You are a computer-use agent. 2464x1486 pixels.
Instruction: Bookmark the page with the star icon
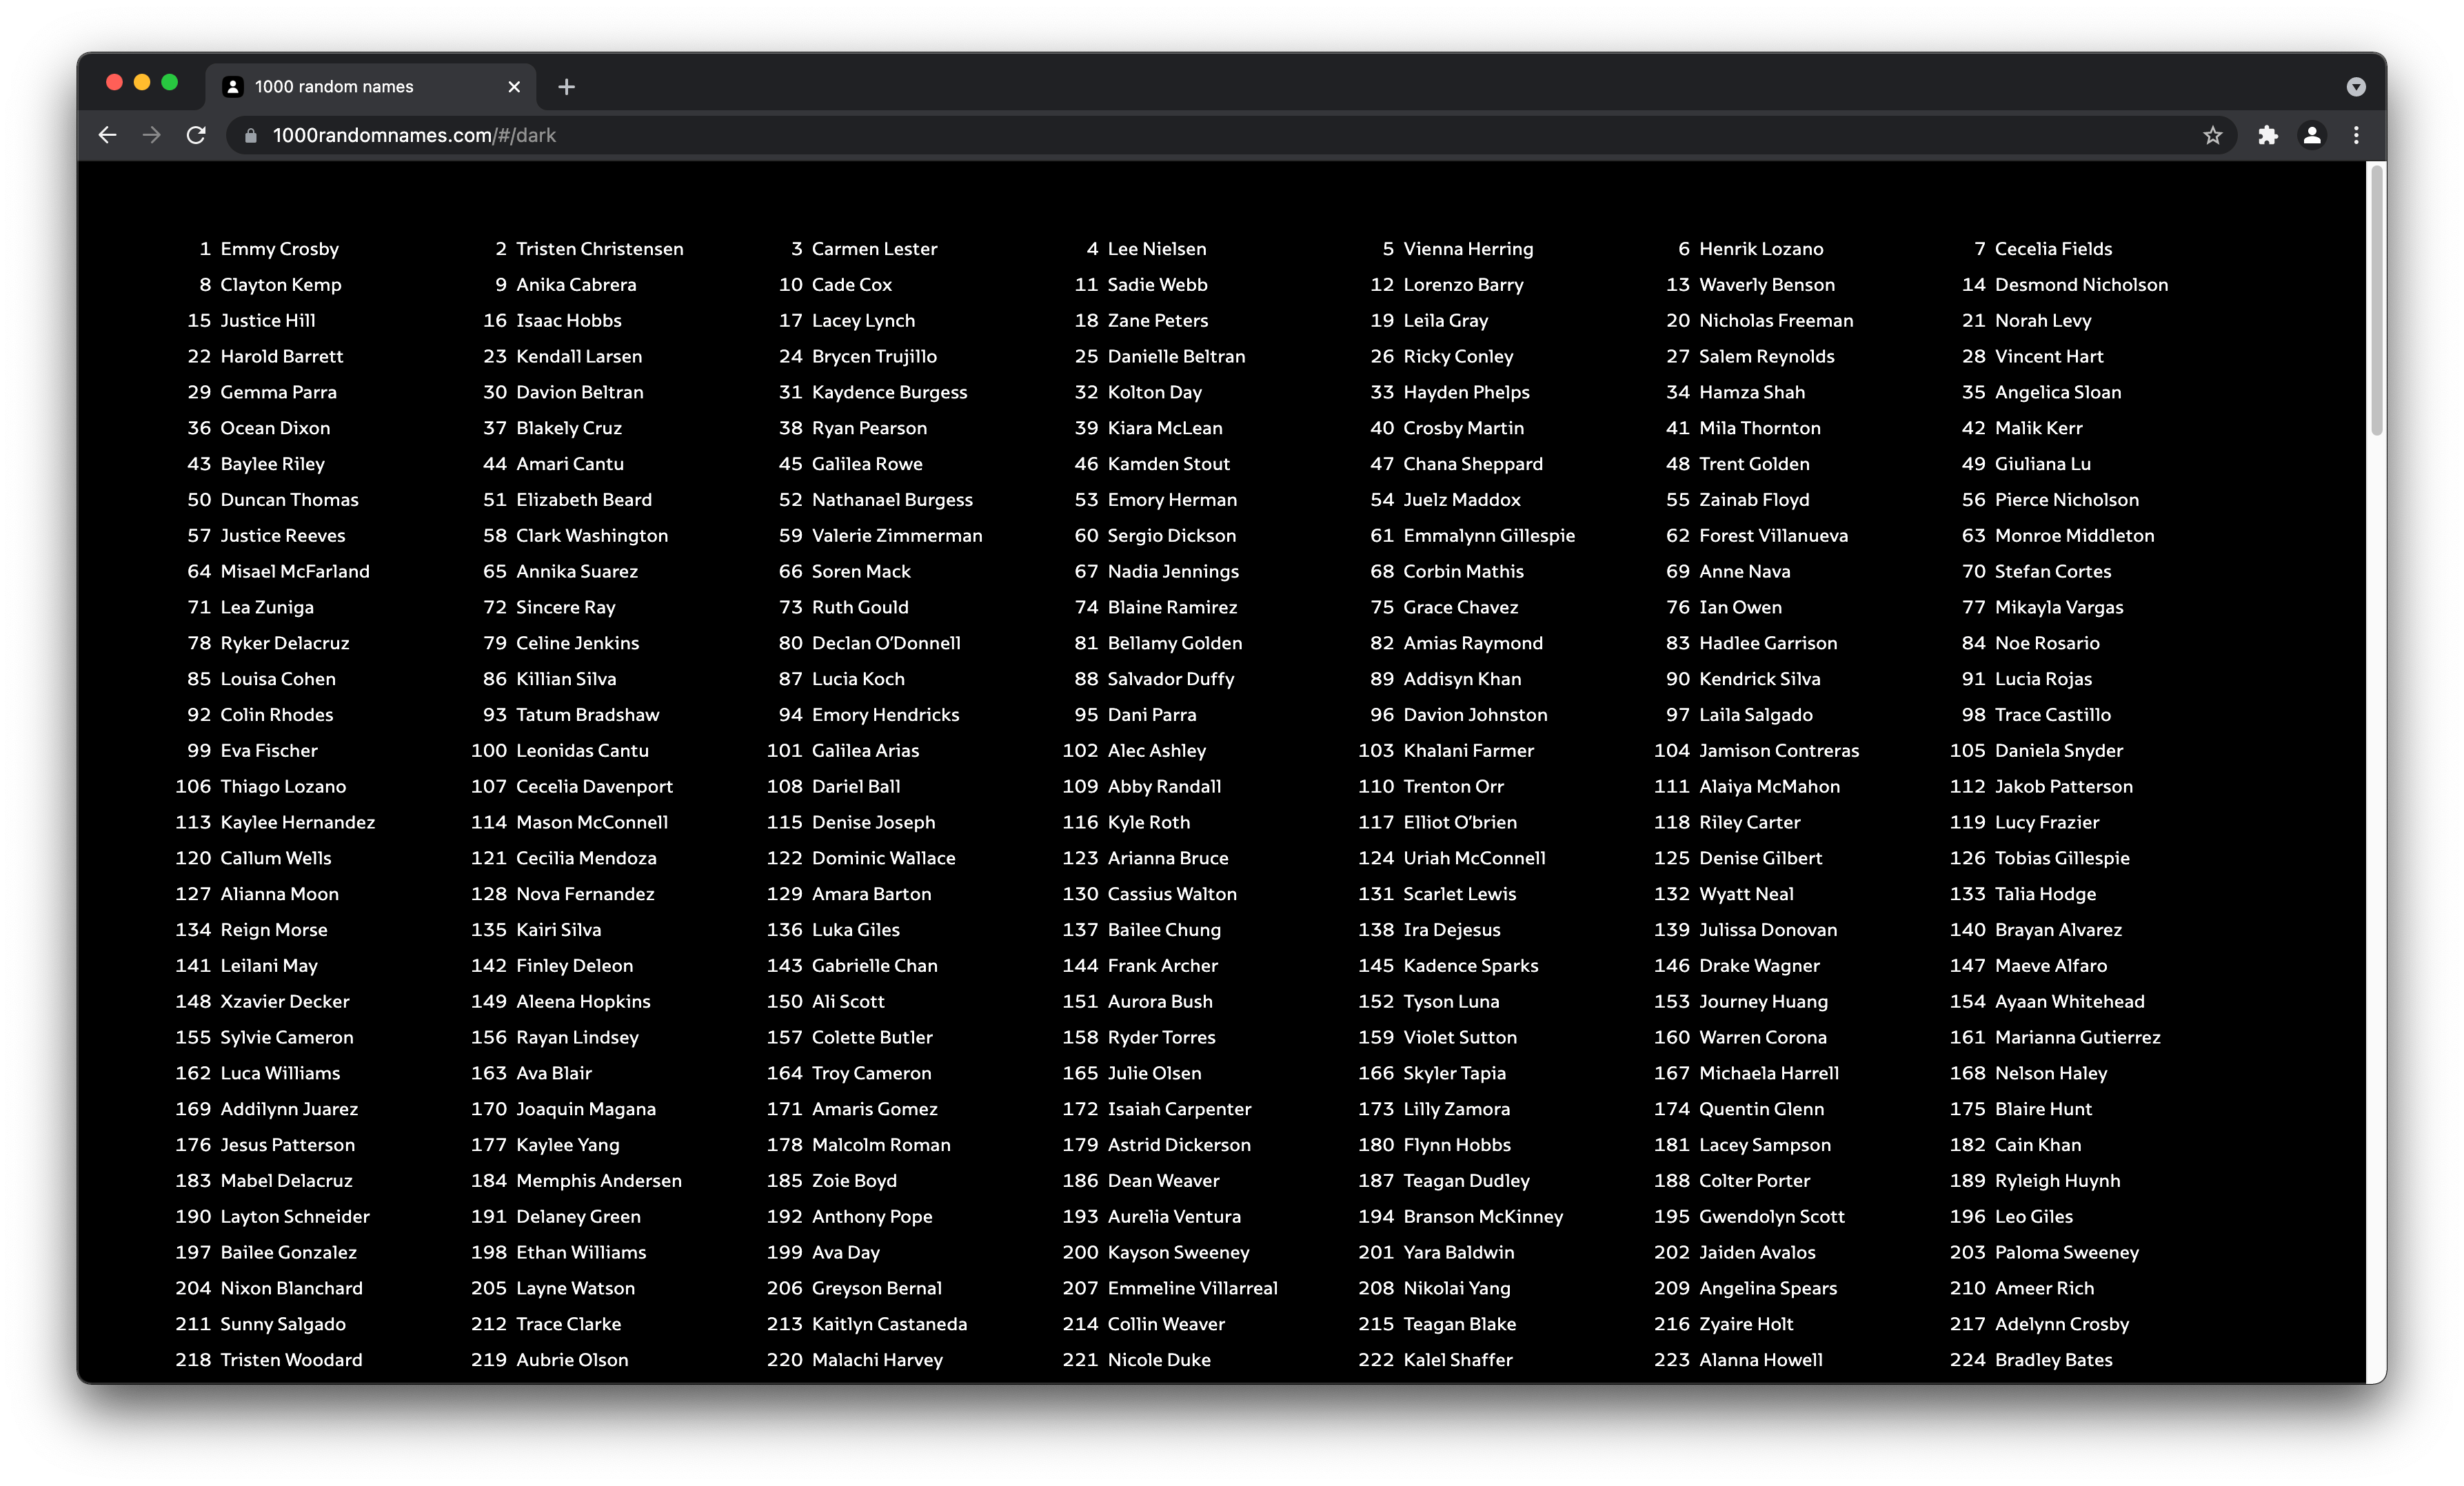(2212, 135)
